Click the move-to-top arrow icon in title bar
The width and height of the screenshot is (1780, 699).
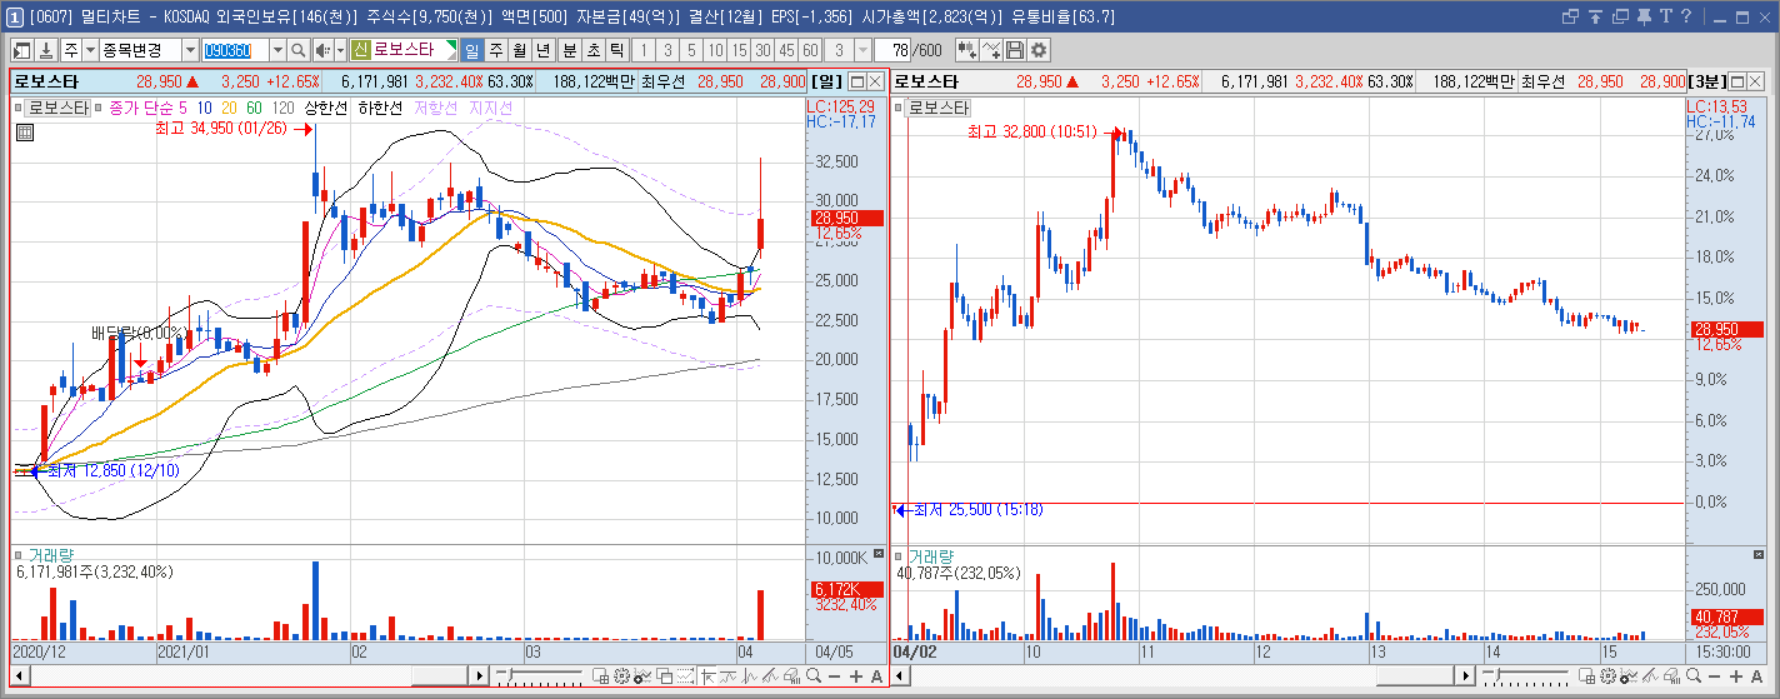click(x=1595, y=16)
